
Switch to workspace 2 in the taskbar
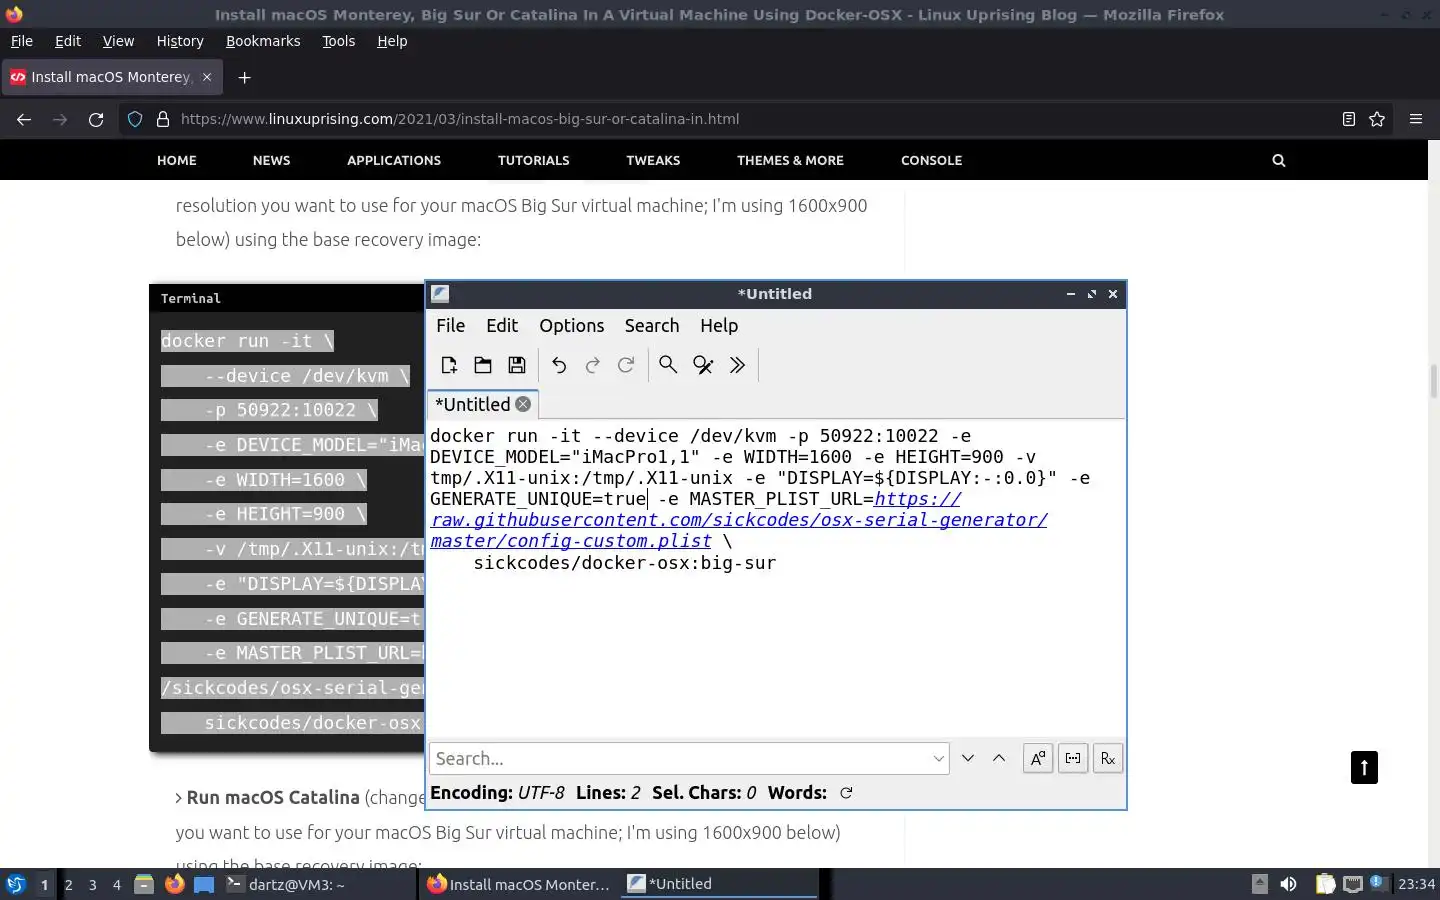(x=68, y=884)
